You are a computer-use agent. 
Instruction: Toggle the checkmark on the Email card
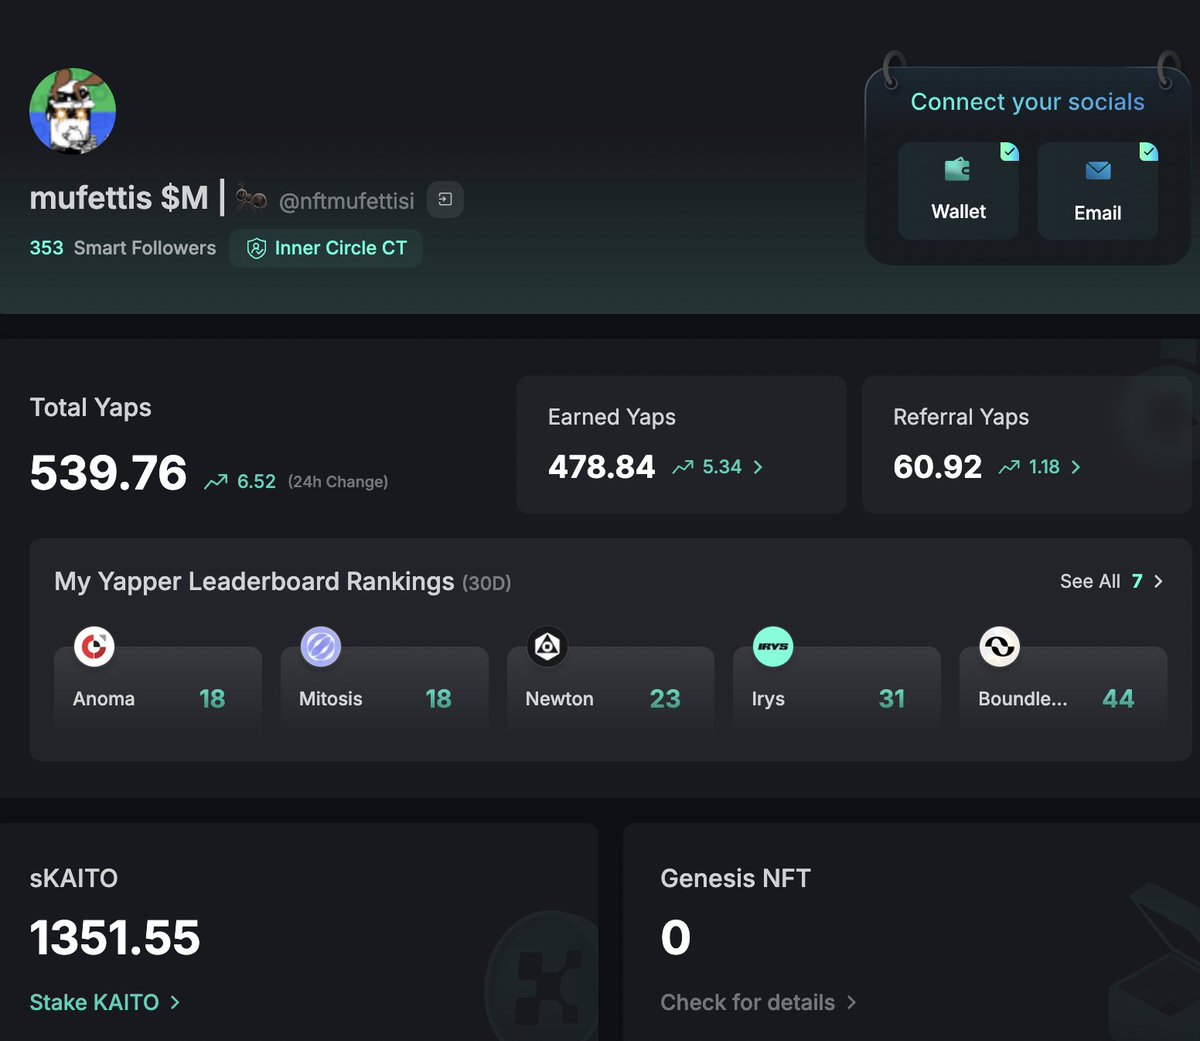pos(1149,152)
